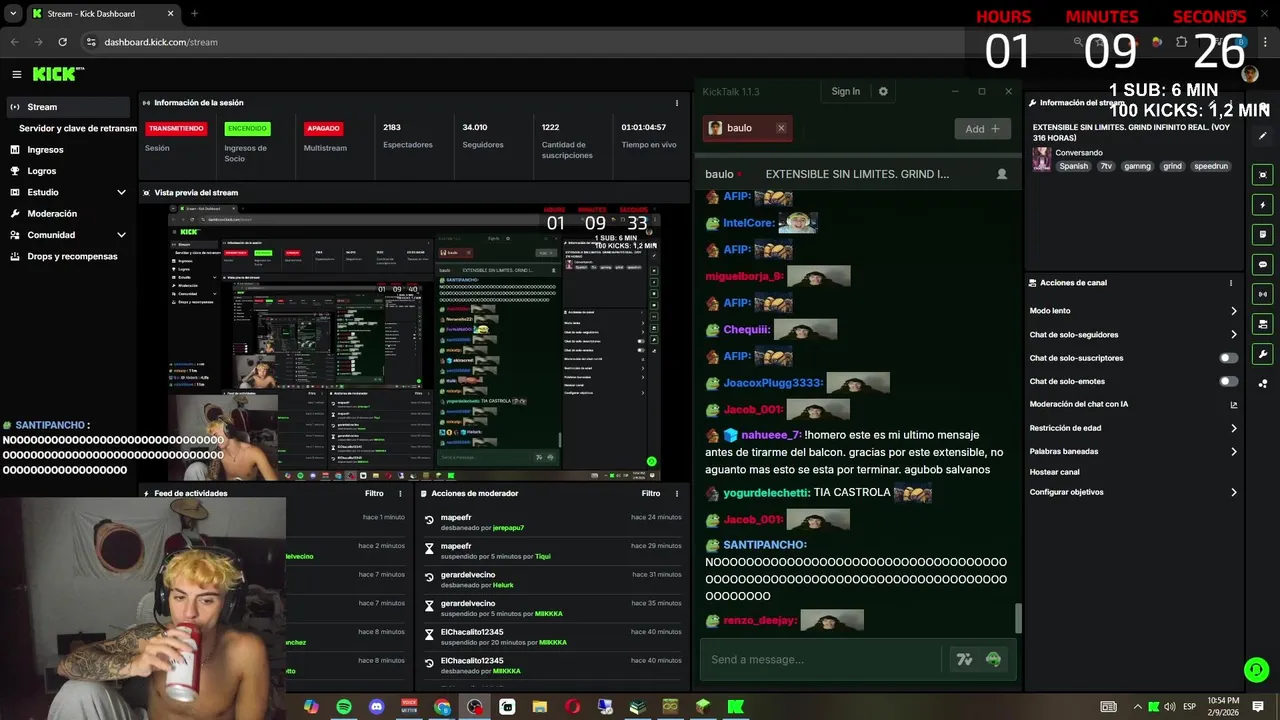
Task: Open Spotify from the taskbar
Action: click(x=344, y=707)
